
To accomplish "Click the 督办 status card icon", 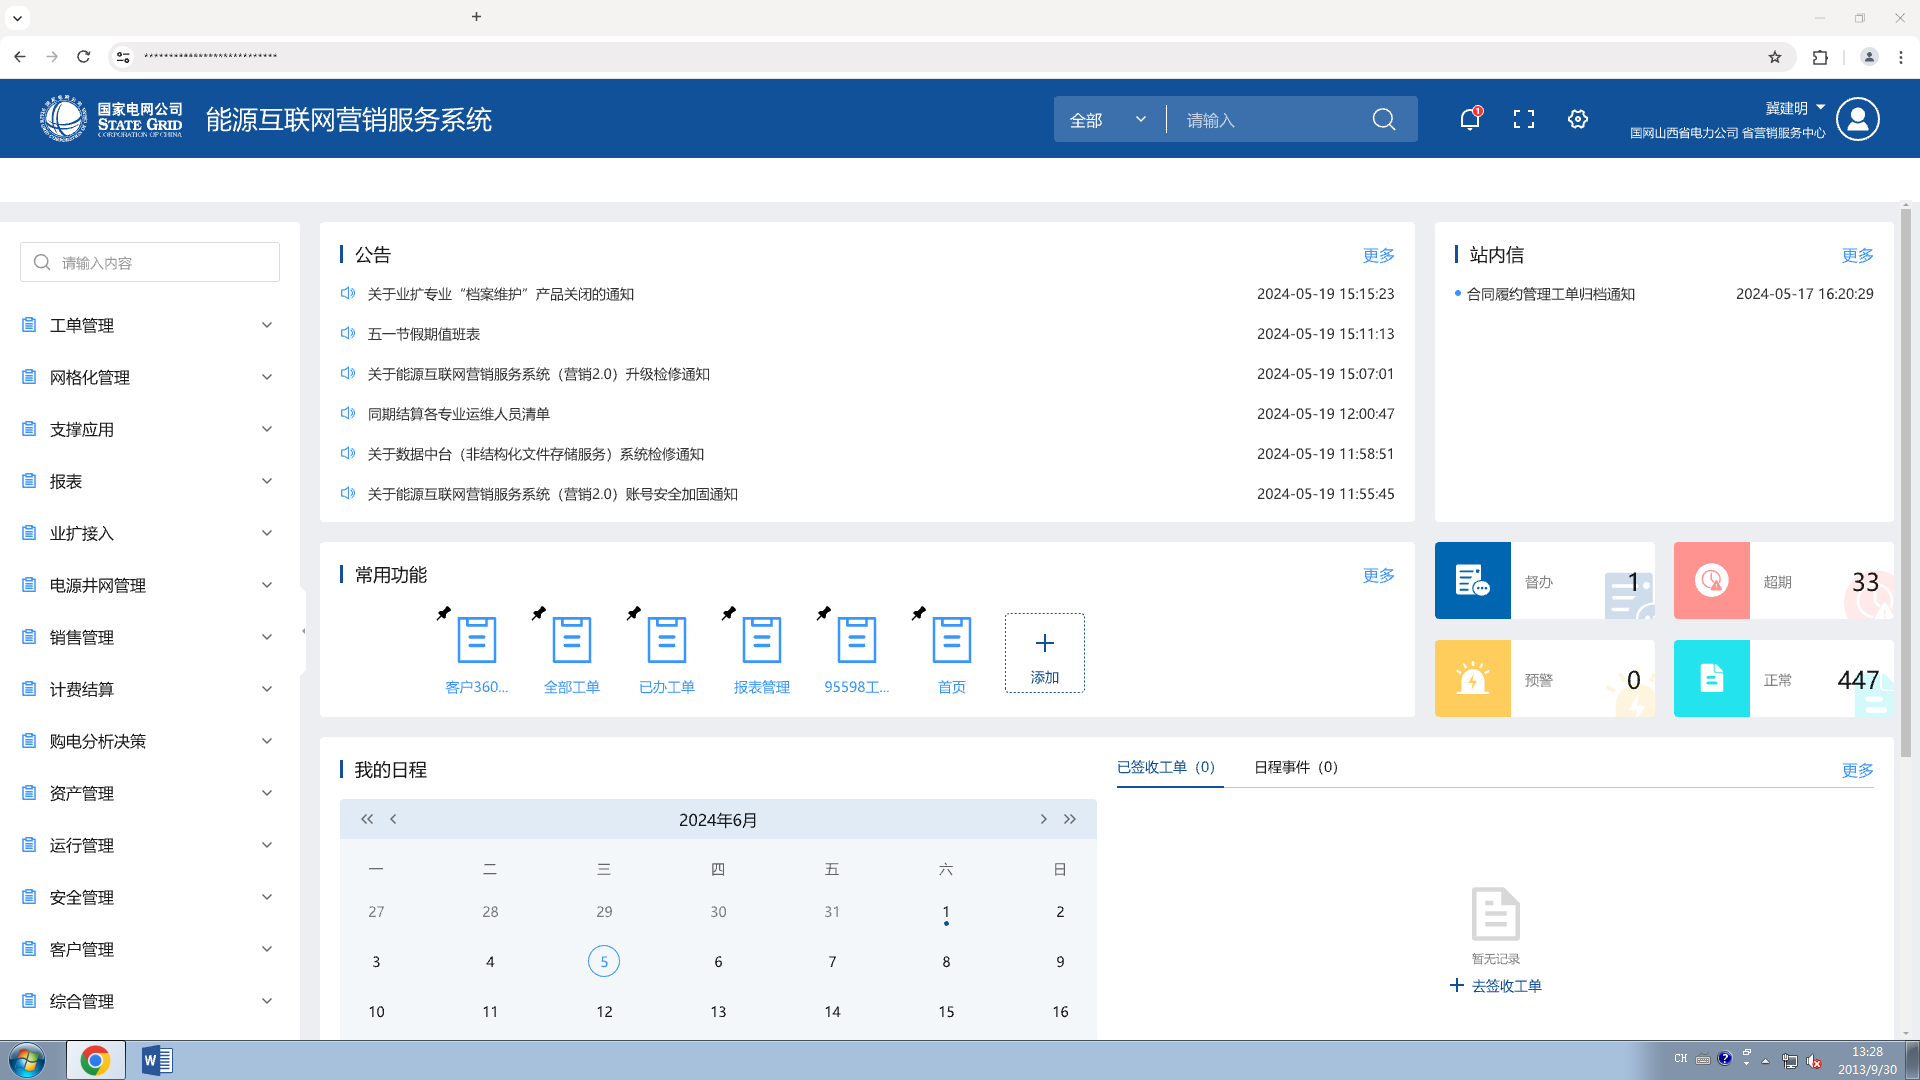I will pos(1472,581).
